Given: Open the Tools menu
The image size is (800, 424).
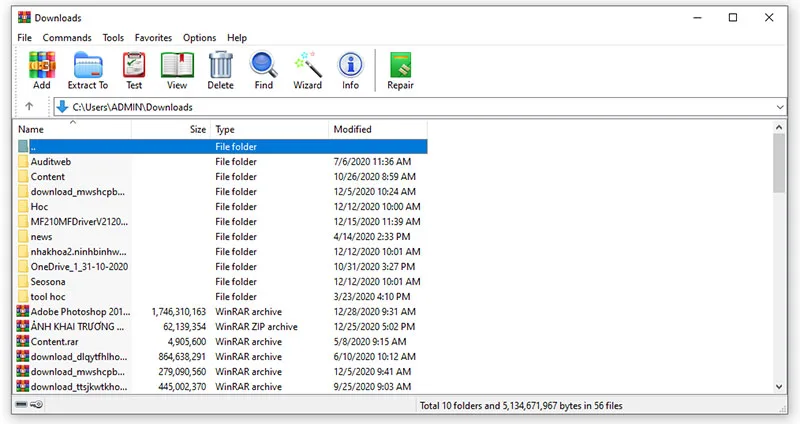Looking at the screenshot, I should coord(113,38).
